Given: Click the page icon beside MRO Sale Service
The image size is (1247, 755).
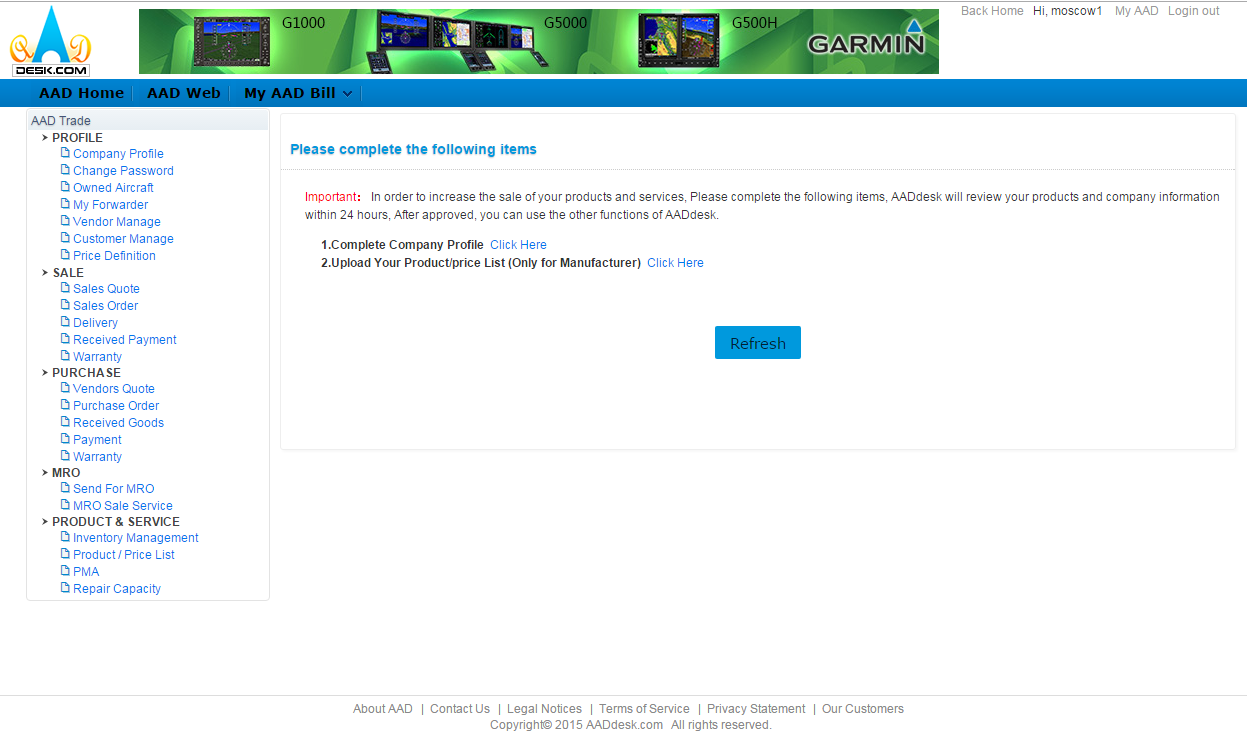Looking at the screenshot, I should [x=66, y=505].
